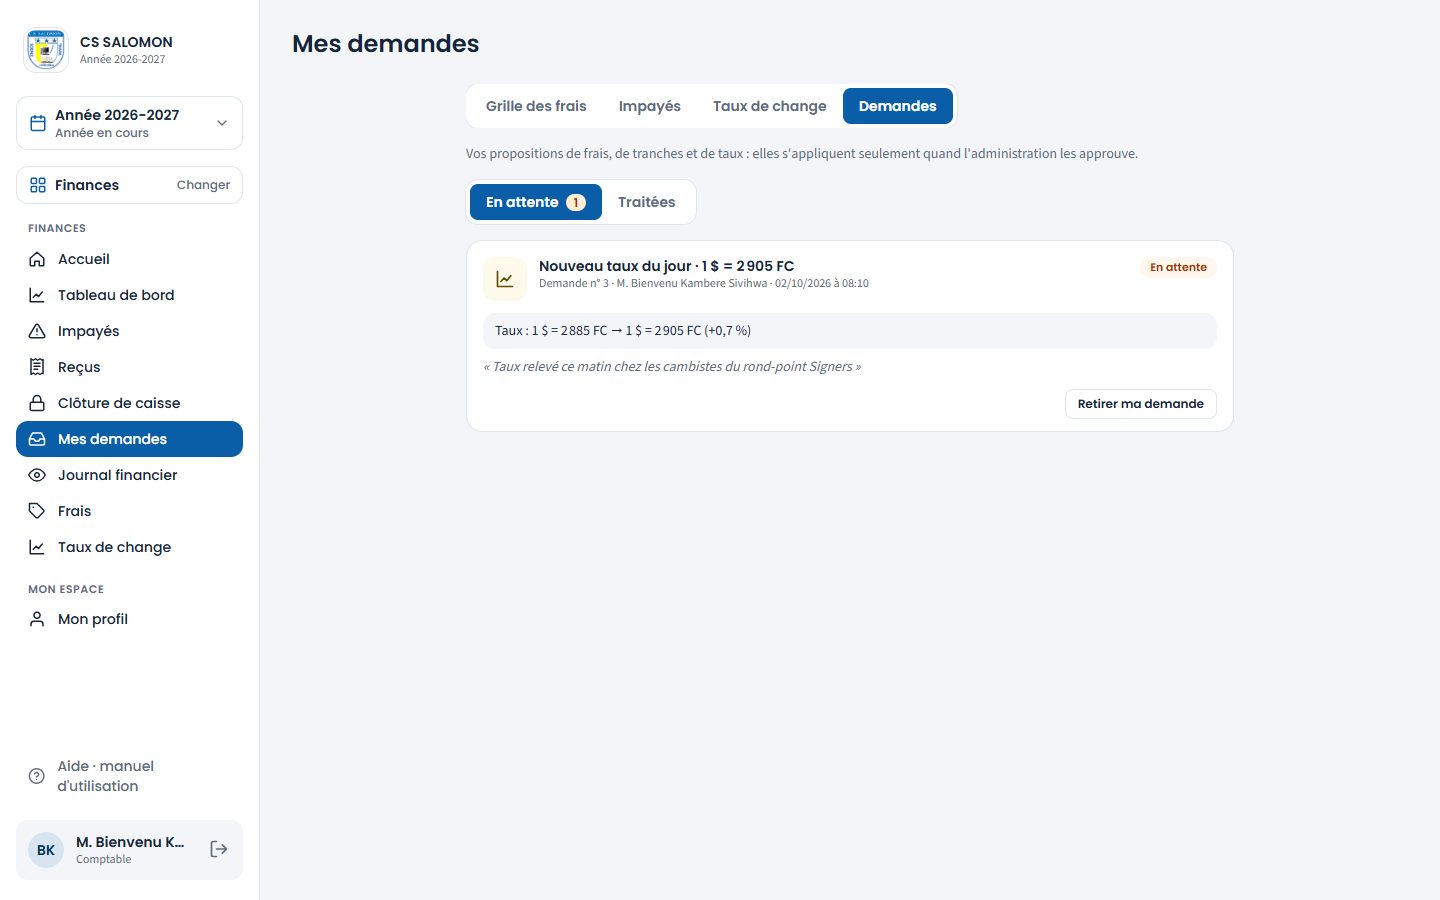The width and height of the screenshot is (1440, 900).
Task: Expand the school year selector chevron
Action: coord(222,123)
